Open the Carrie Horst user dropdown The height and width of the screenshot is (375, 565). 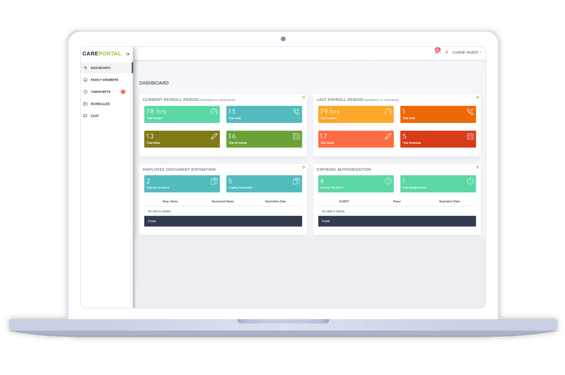click(x=466, y=52)
